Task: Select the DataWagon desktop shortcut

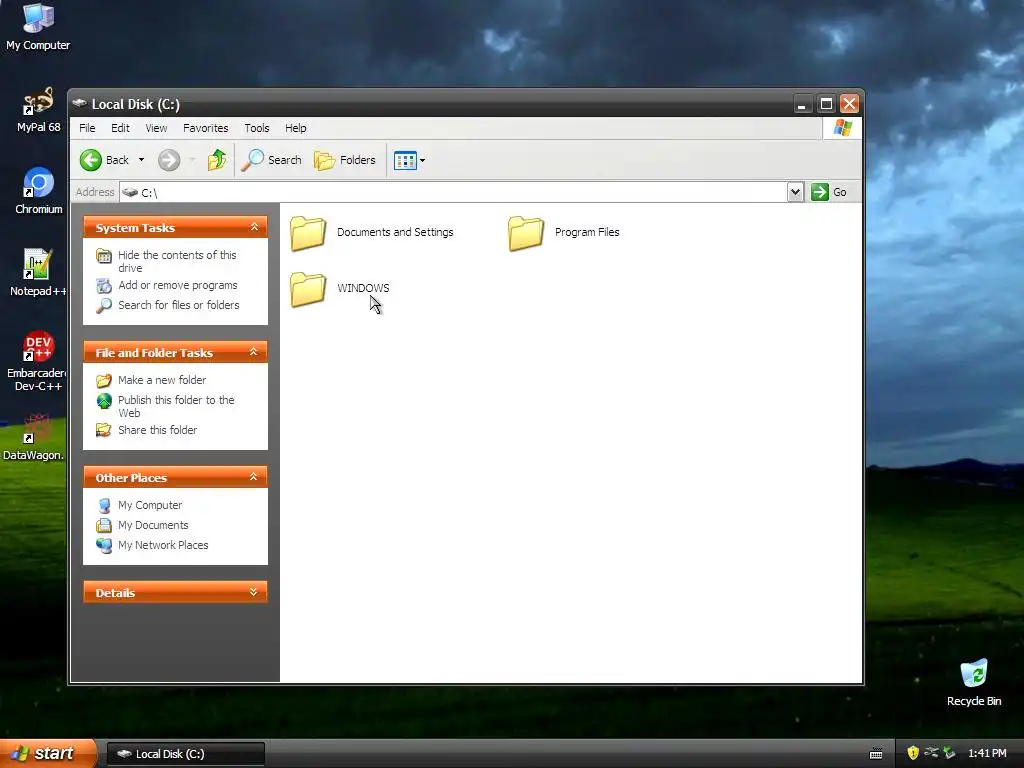Action: pyautogui.click(x=36, y=436)
